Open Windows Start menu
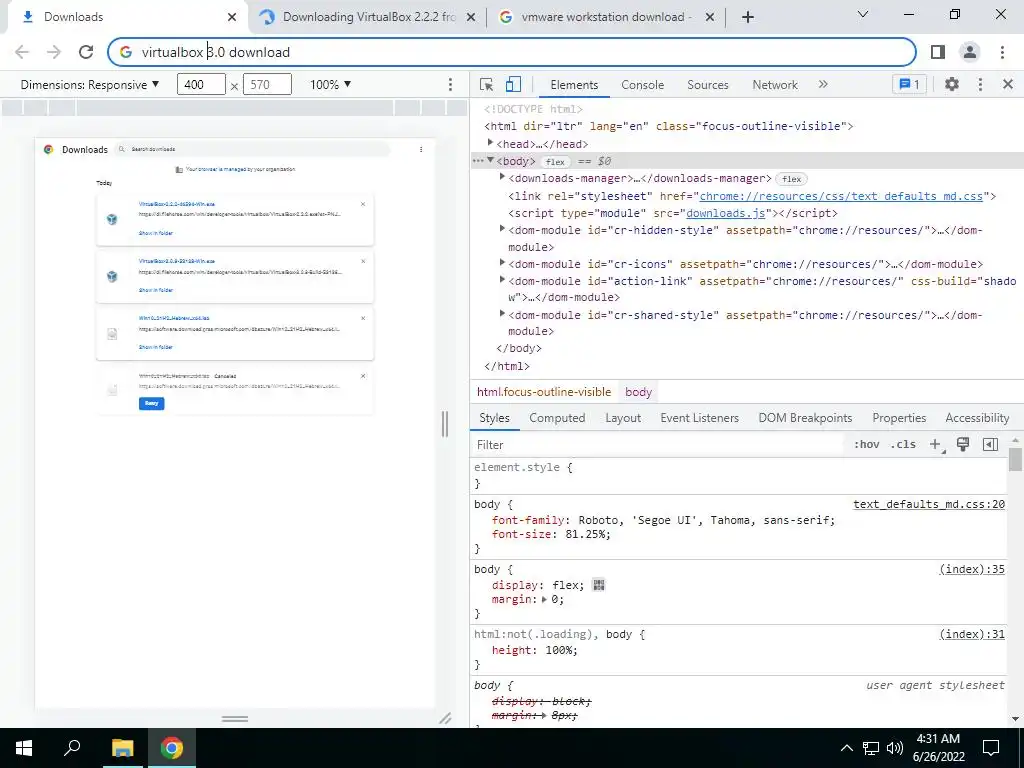This screenshot has width=1024, height=768. tap(24, 748)
